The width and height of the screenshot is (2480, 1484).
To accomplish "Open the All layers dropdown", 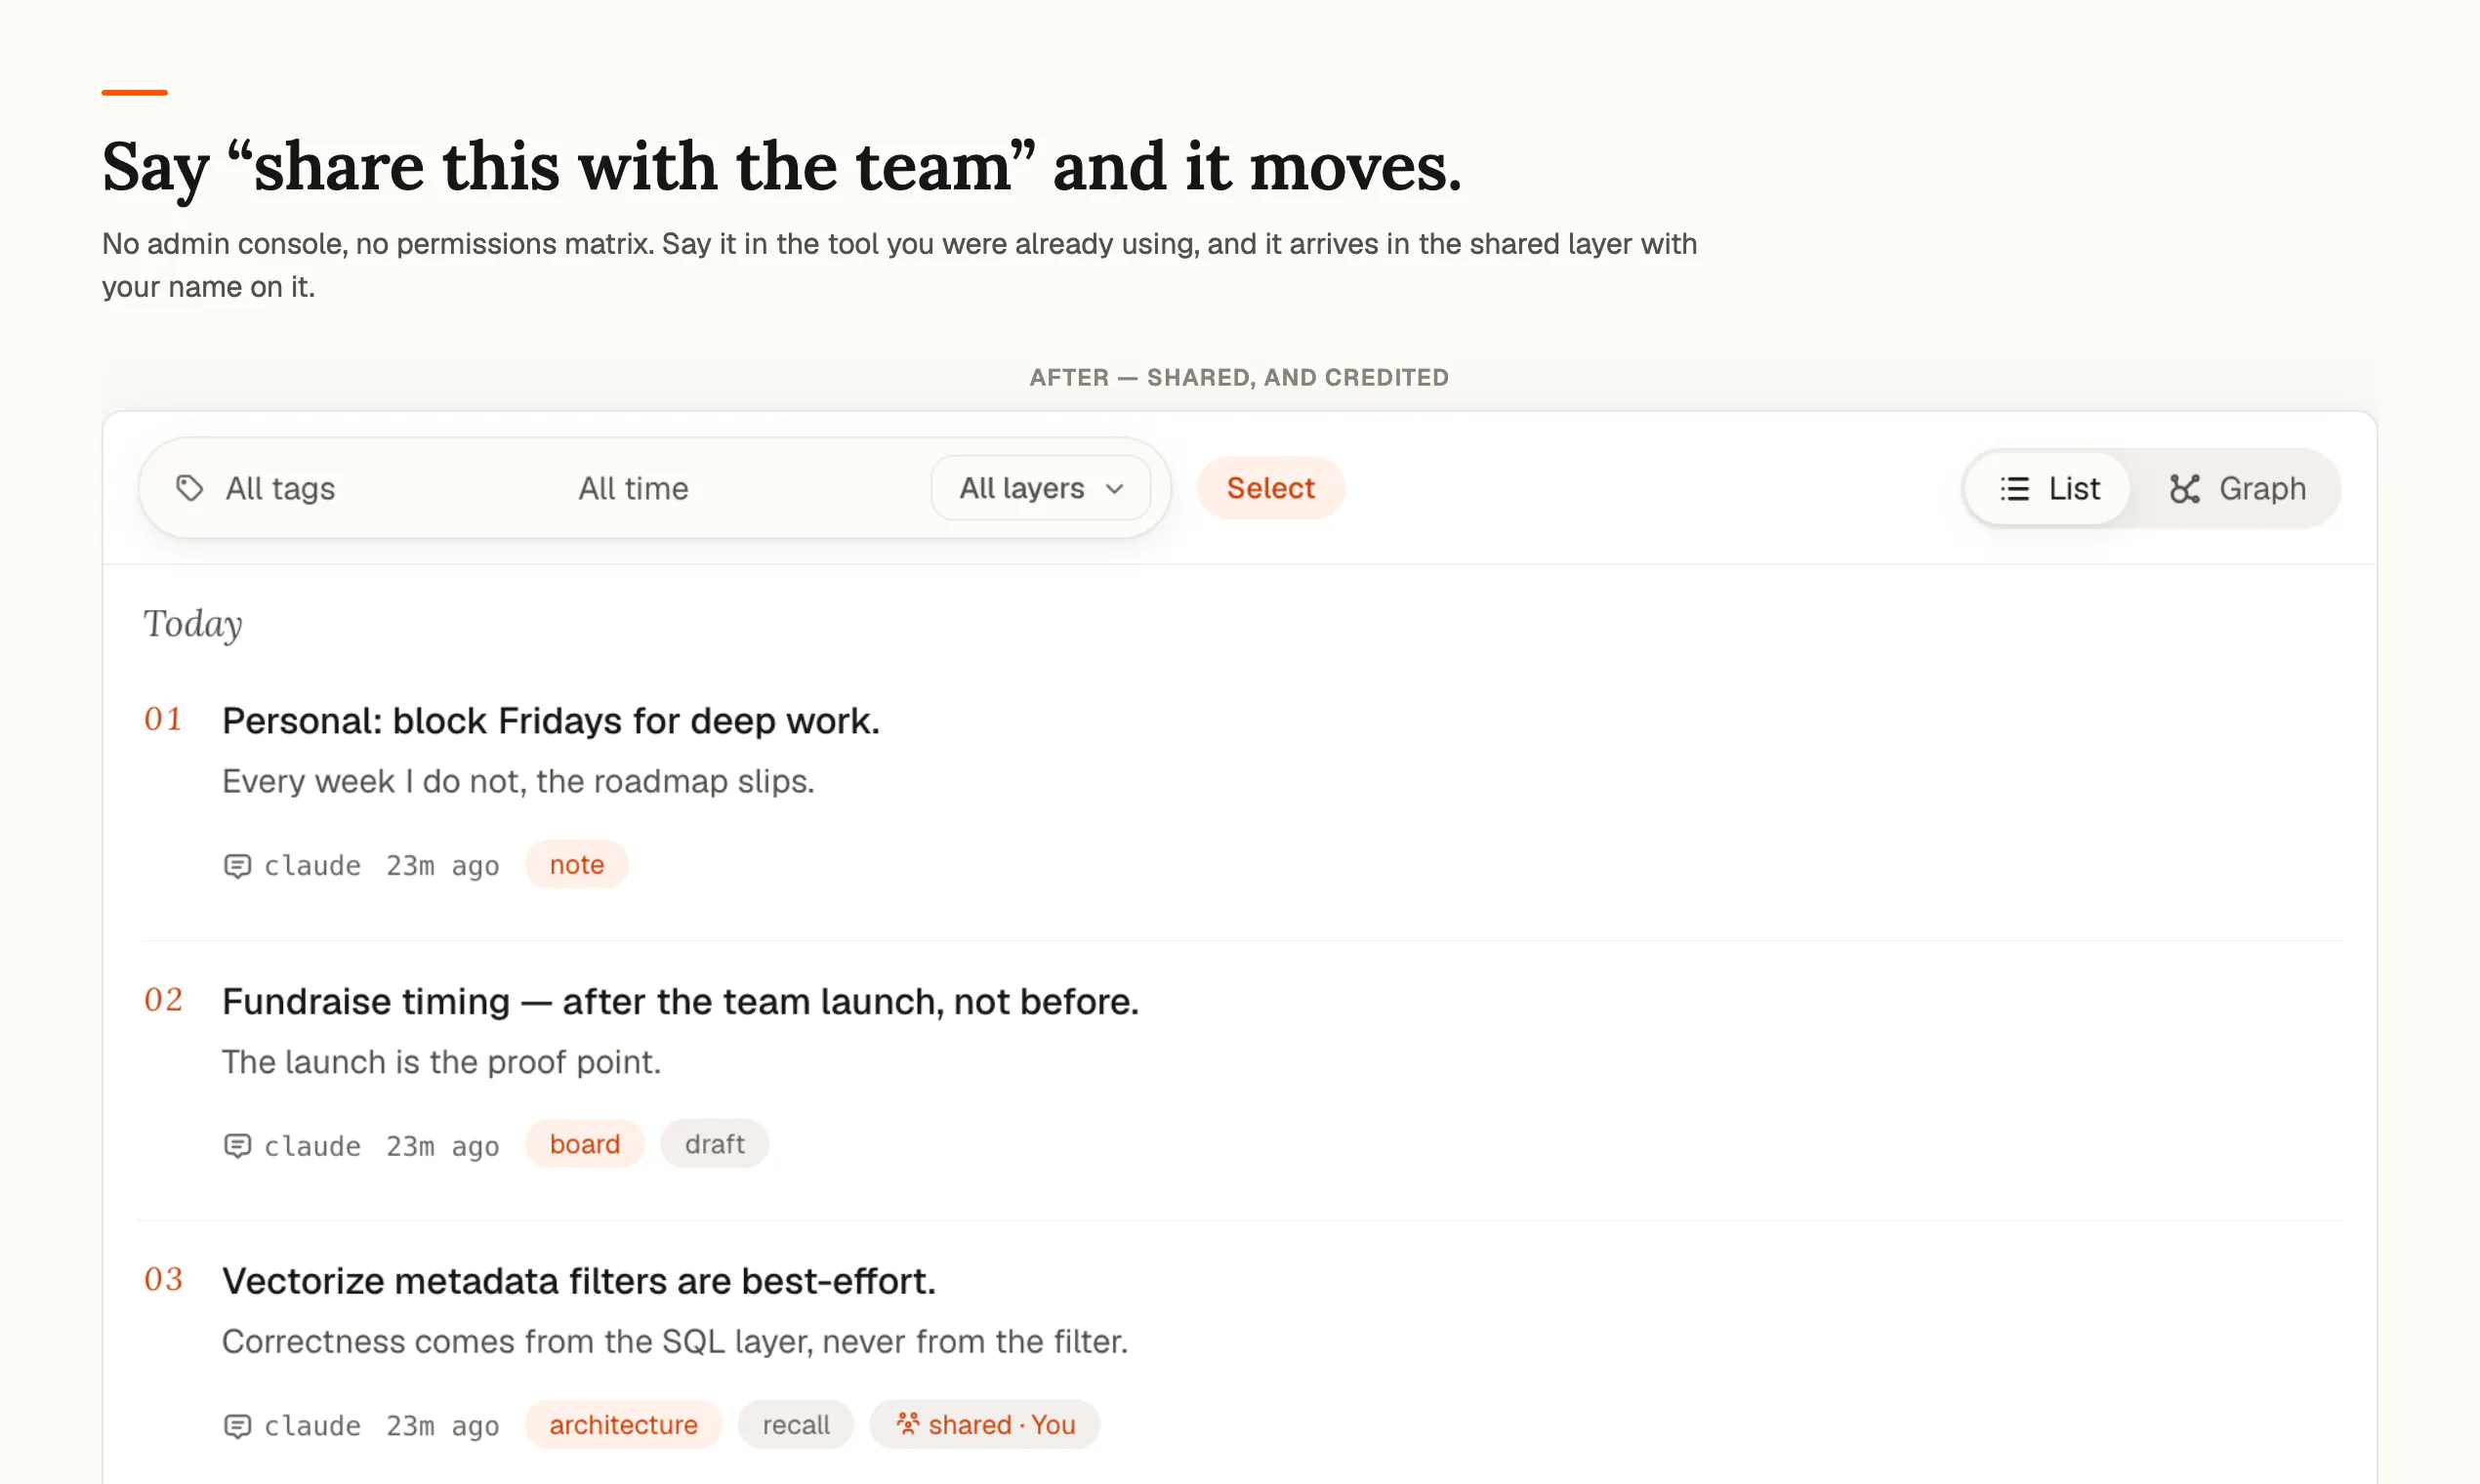I will coord(1041,488).
